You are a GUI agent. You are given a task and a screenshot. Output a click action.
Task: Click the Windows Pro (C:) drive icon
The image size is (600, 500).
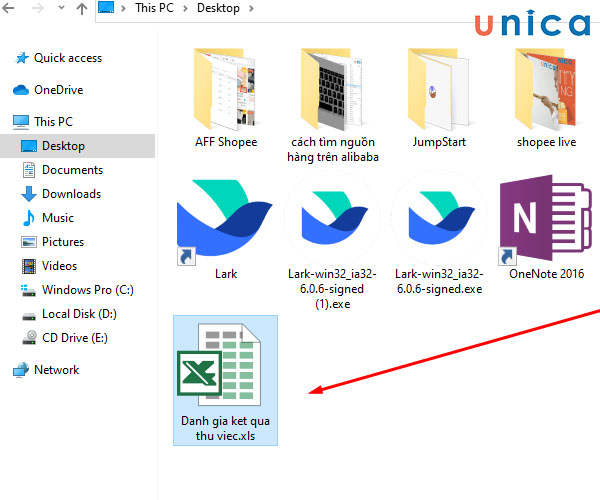coord(28,291)
